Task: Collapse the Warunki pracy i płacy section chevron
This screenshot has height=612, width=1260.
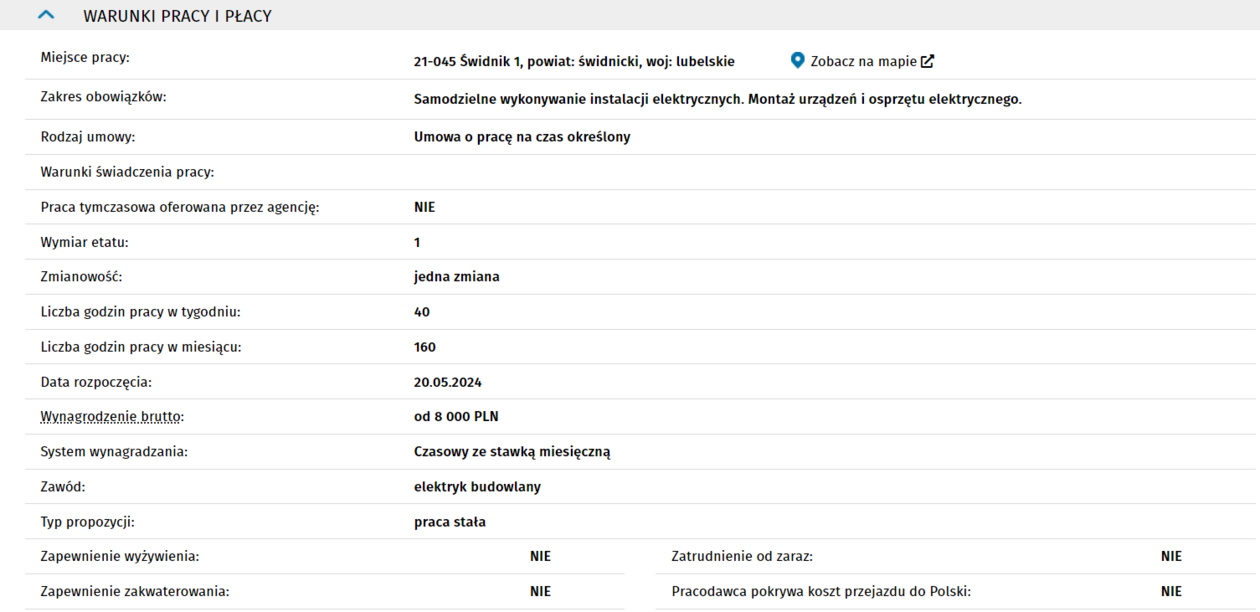Action: pos(45,16)
